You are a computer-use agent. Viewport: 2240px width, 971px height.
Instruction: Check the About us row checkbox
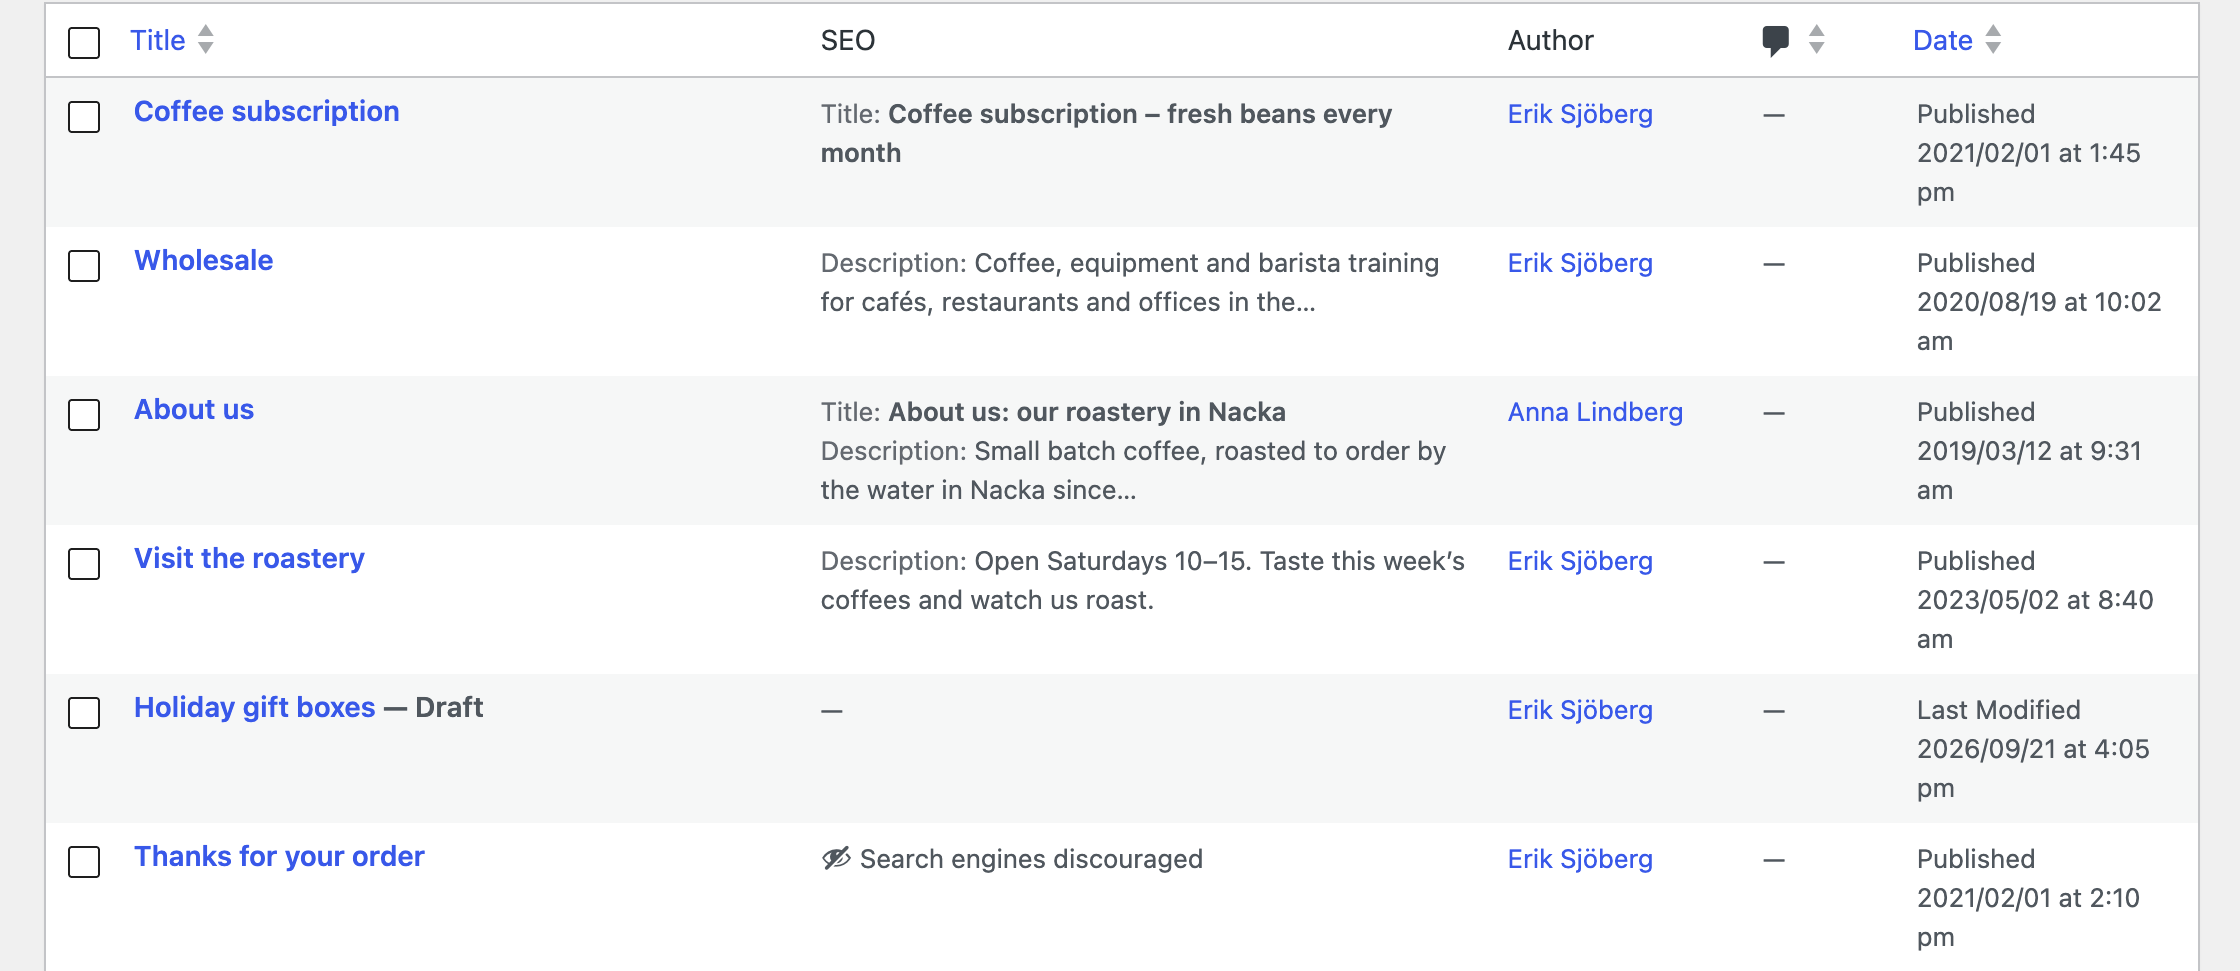point(84,415)
